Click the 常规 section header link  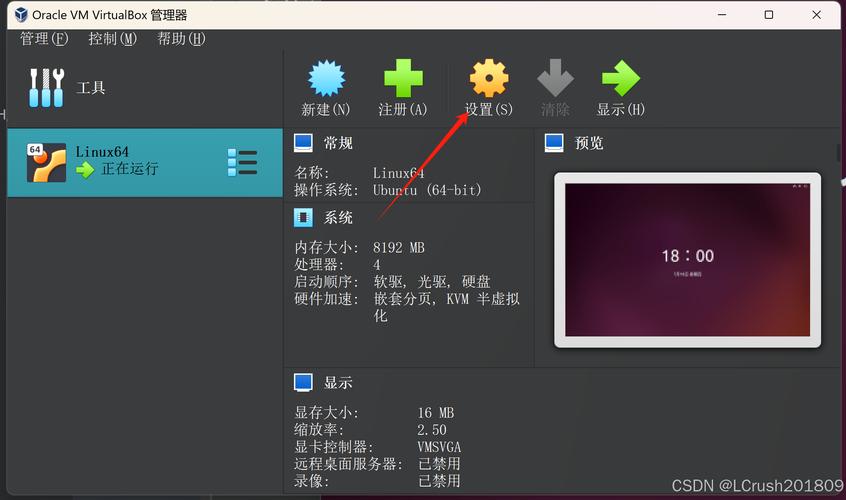pos(338,143)
